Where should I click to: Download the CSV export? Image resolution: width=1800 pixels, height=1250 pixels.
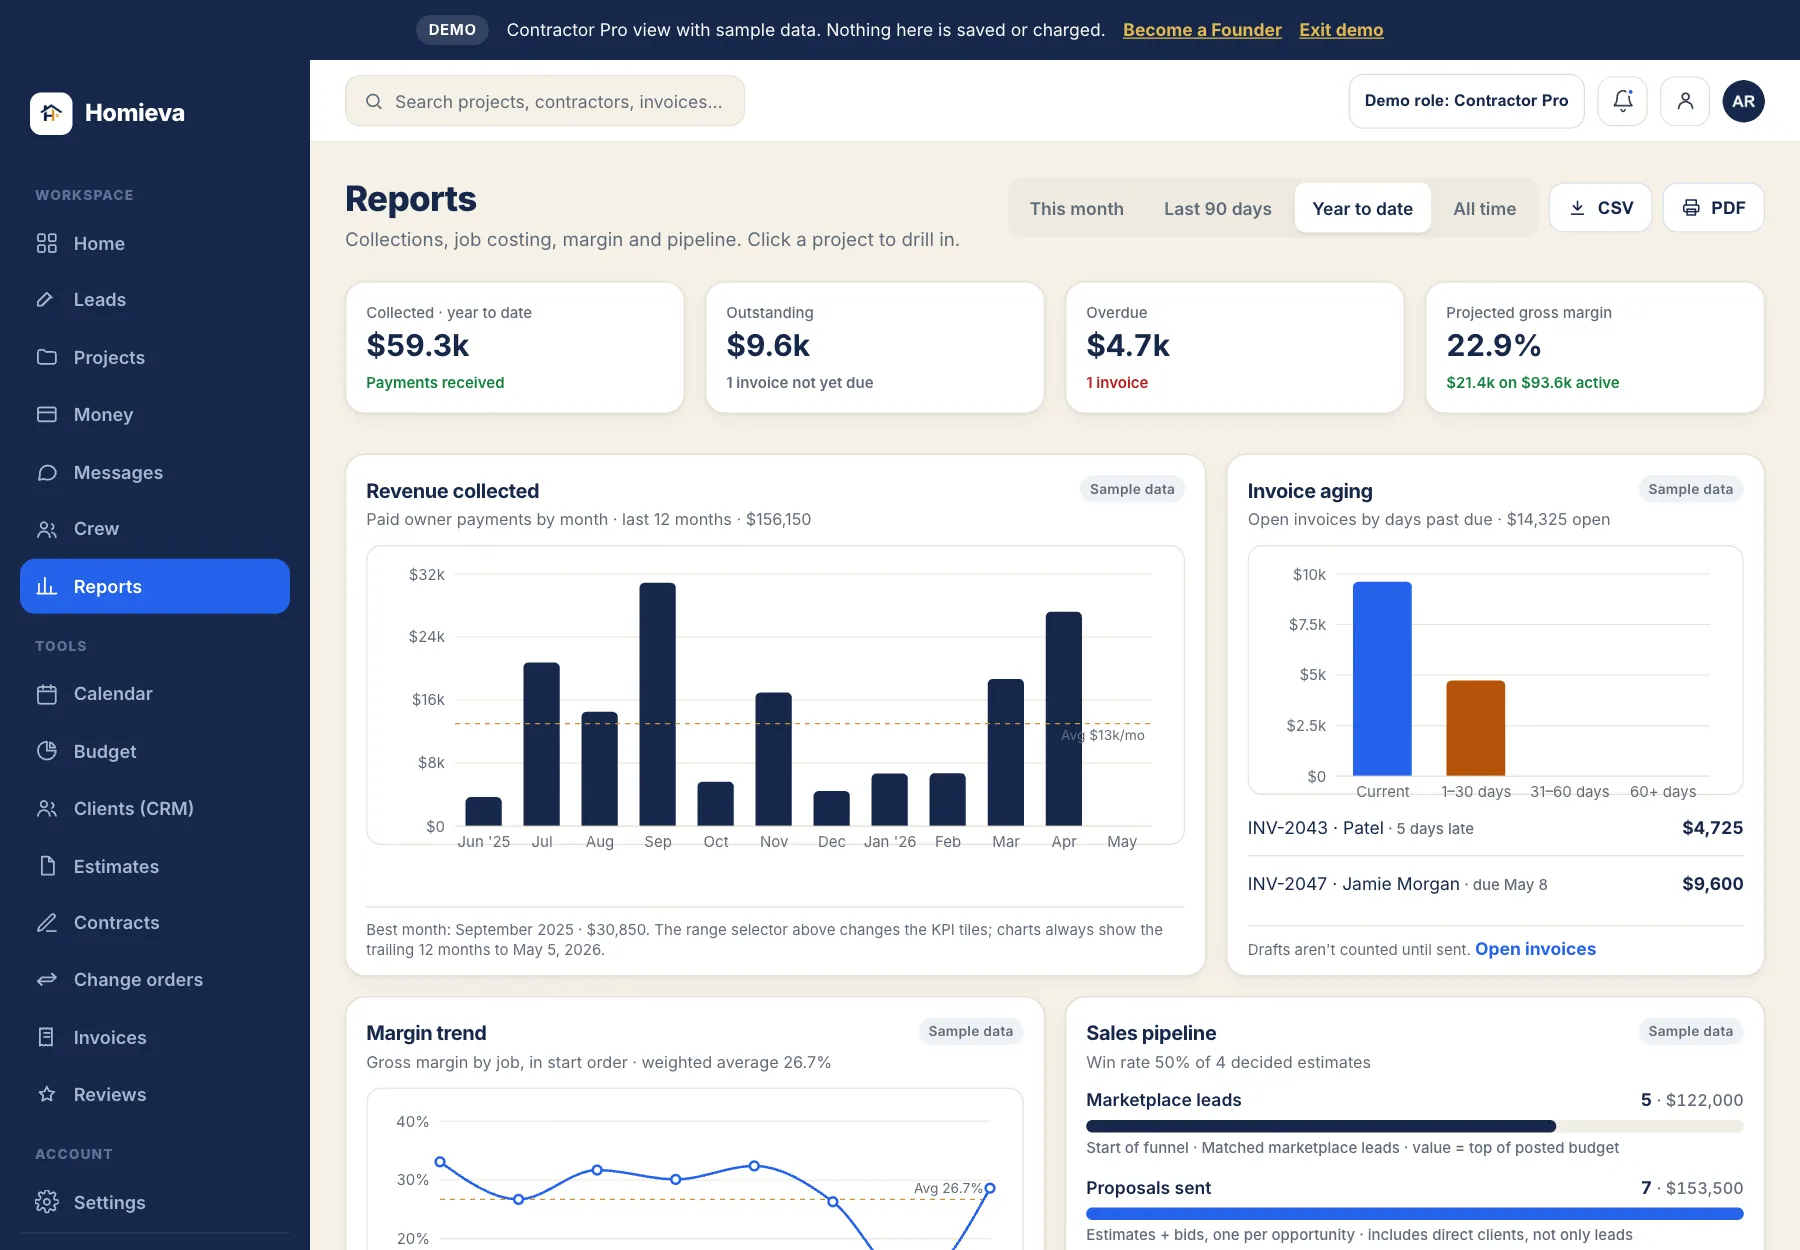1600,208
